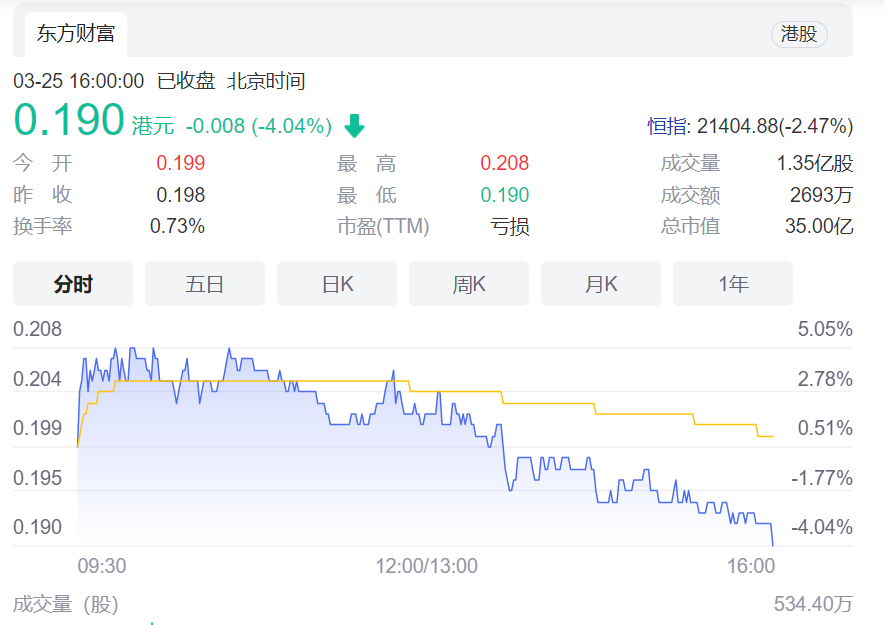884x625 pixels.
Task: Switch to the 周K chart
Action: [469, 284]
